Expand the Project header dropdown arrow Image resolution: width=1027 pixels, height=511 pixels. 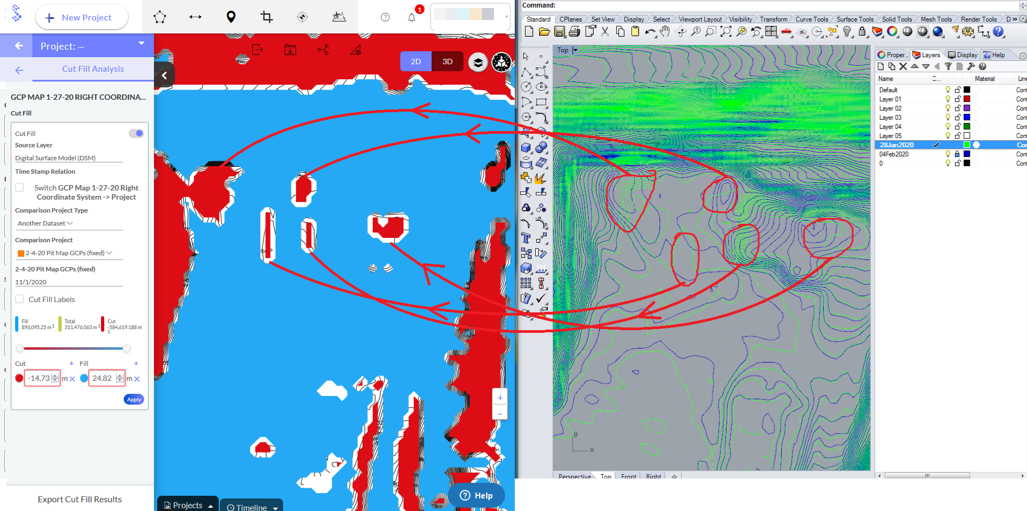[x=141, y=44]
